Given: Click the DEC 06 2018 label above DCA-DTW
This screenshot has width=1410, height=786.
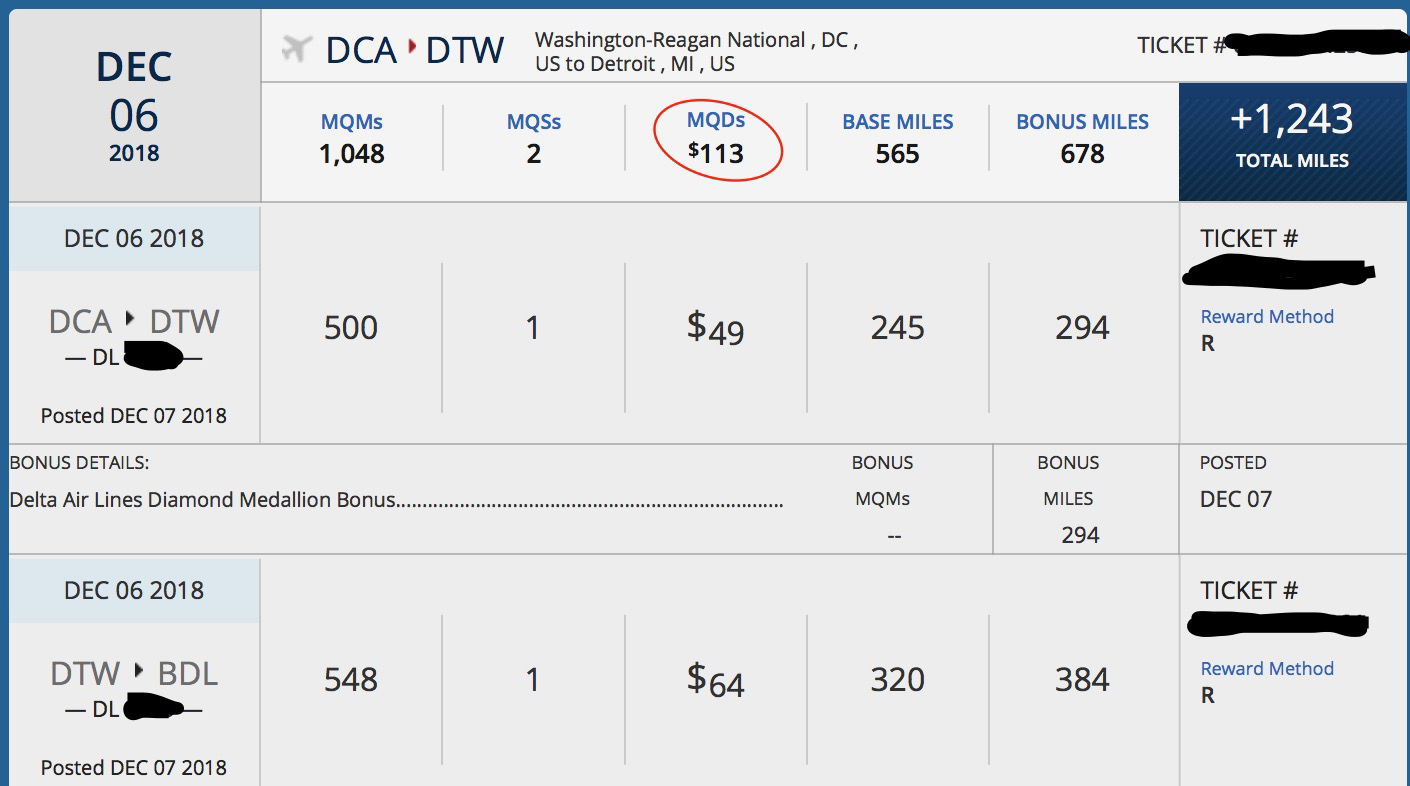Looking at the screenshot, I should point(134,239).
